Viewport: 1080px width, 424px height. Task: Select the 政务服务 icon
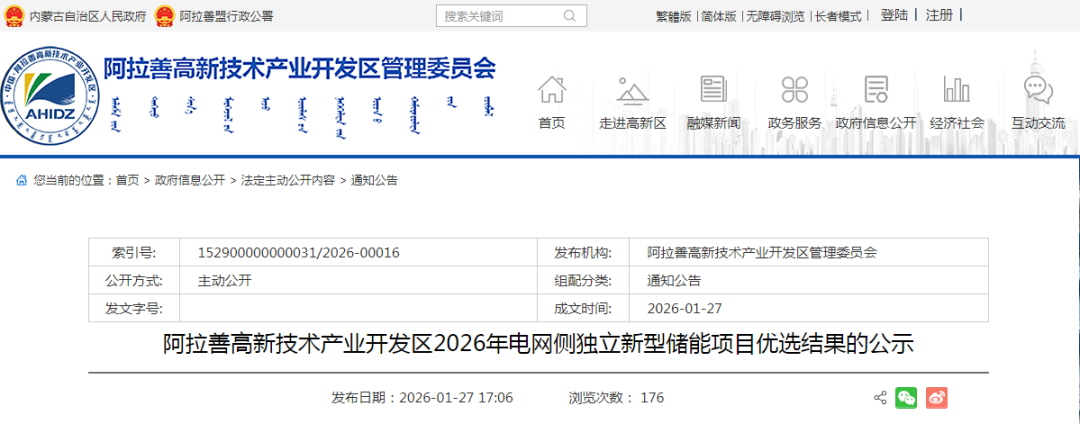click(x=794, y=90)
